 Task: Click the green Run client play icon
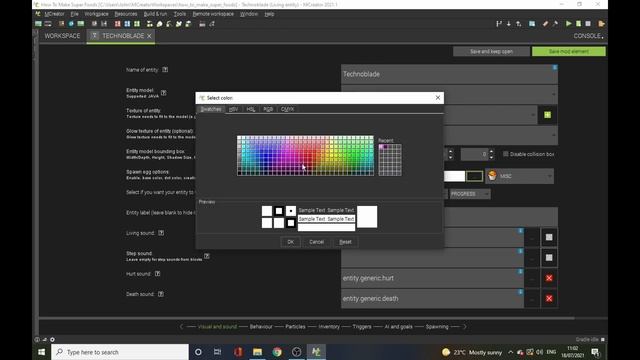pos(569,24)
